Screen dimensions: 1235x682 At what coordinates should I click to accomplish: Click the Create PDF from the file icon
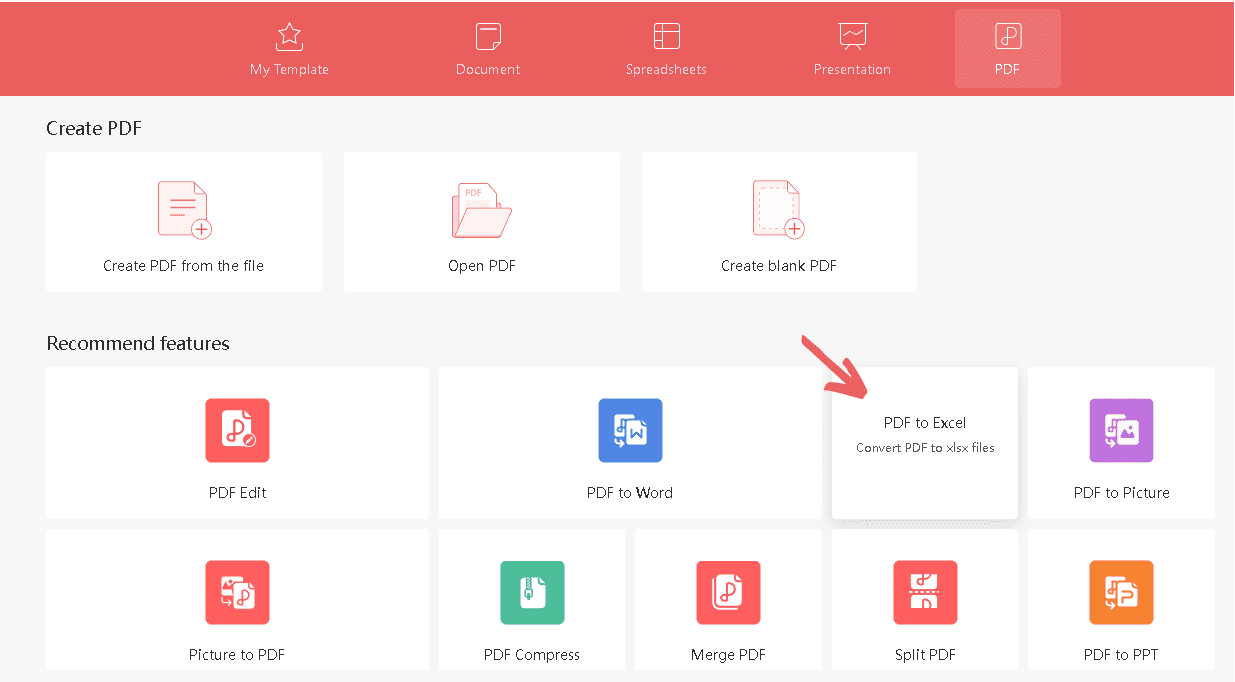click(184, 210)
